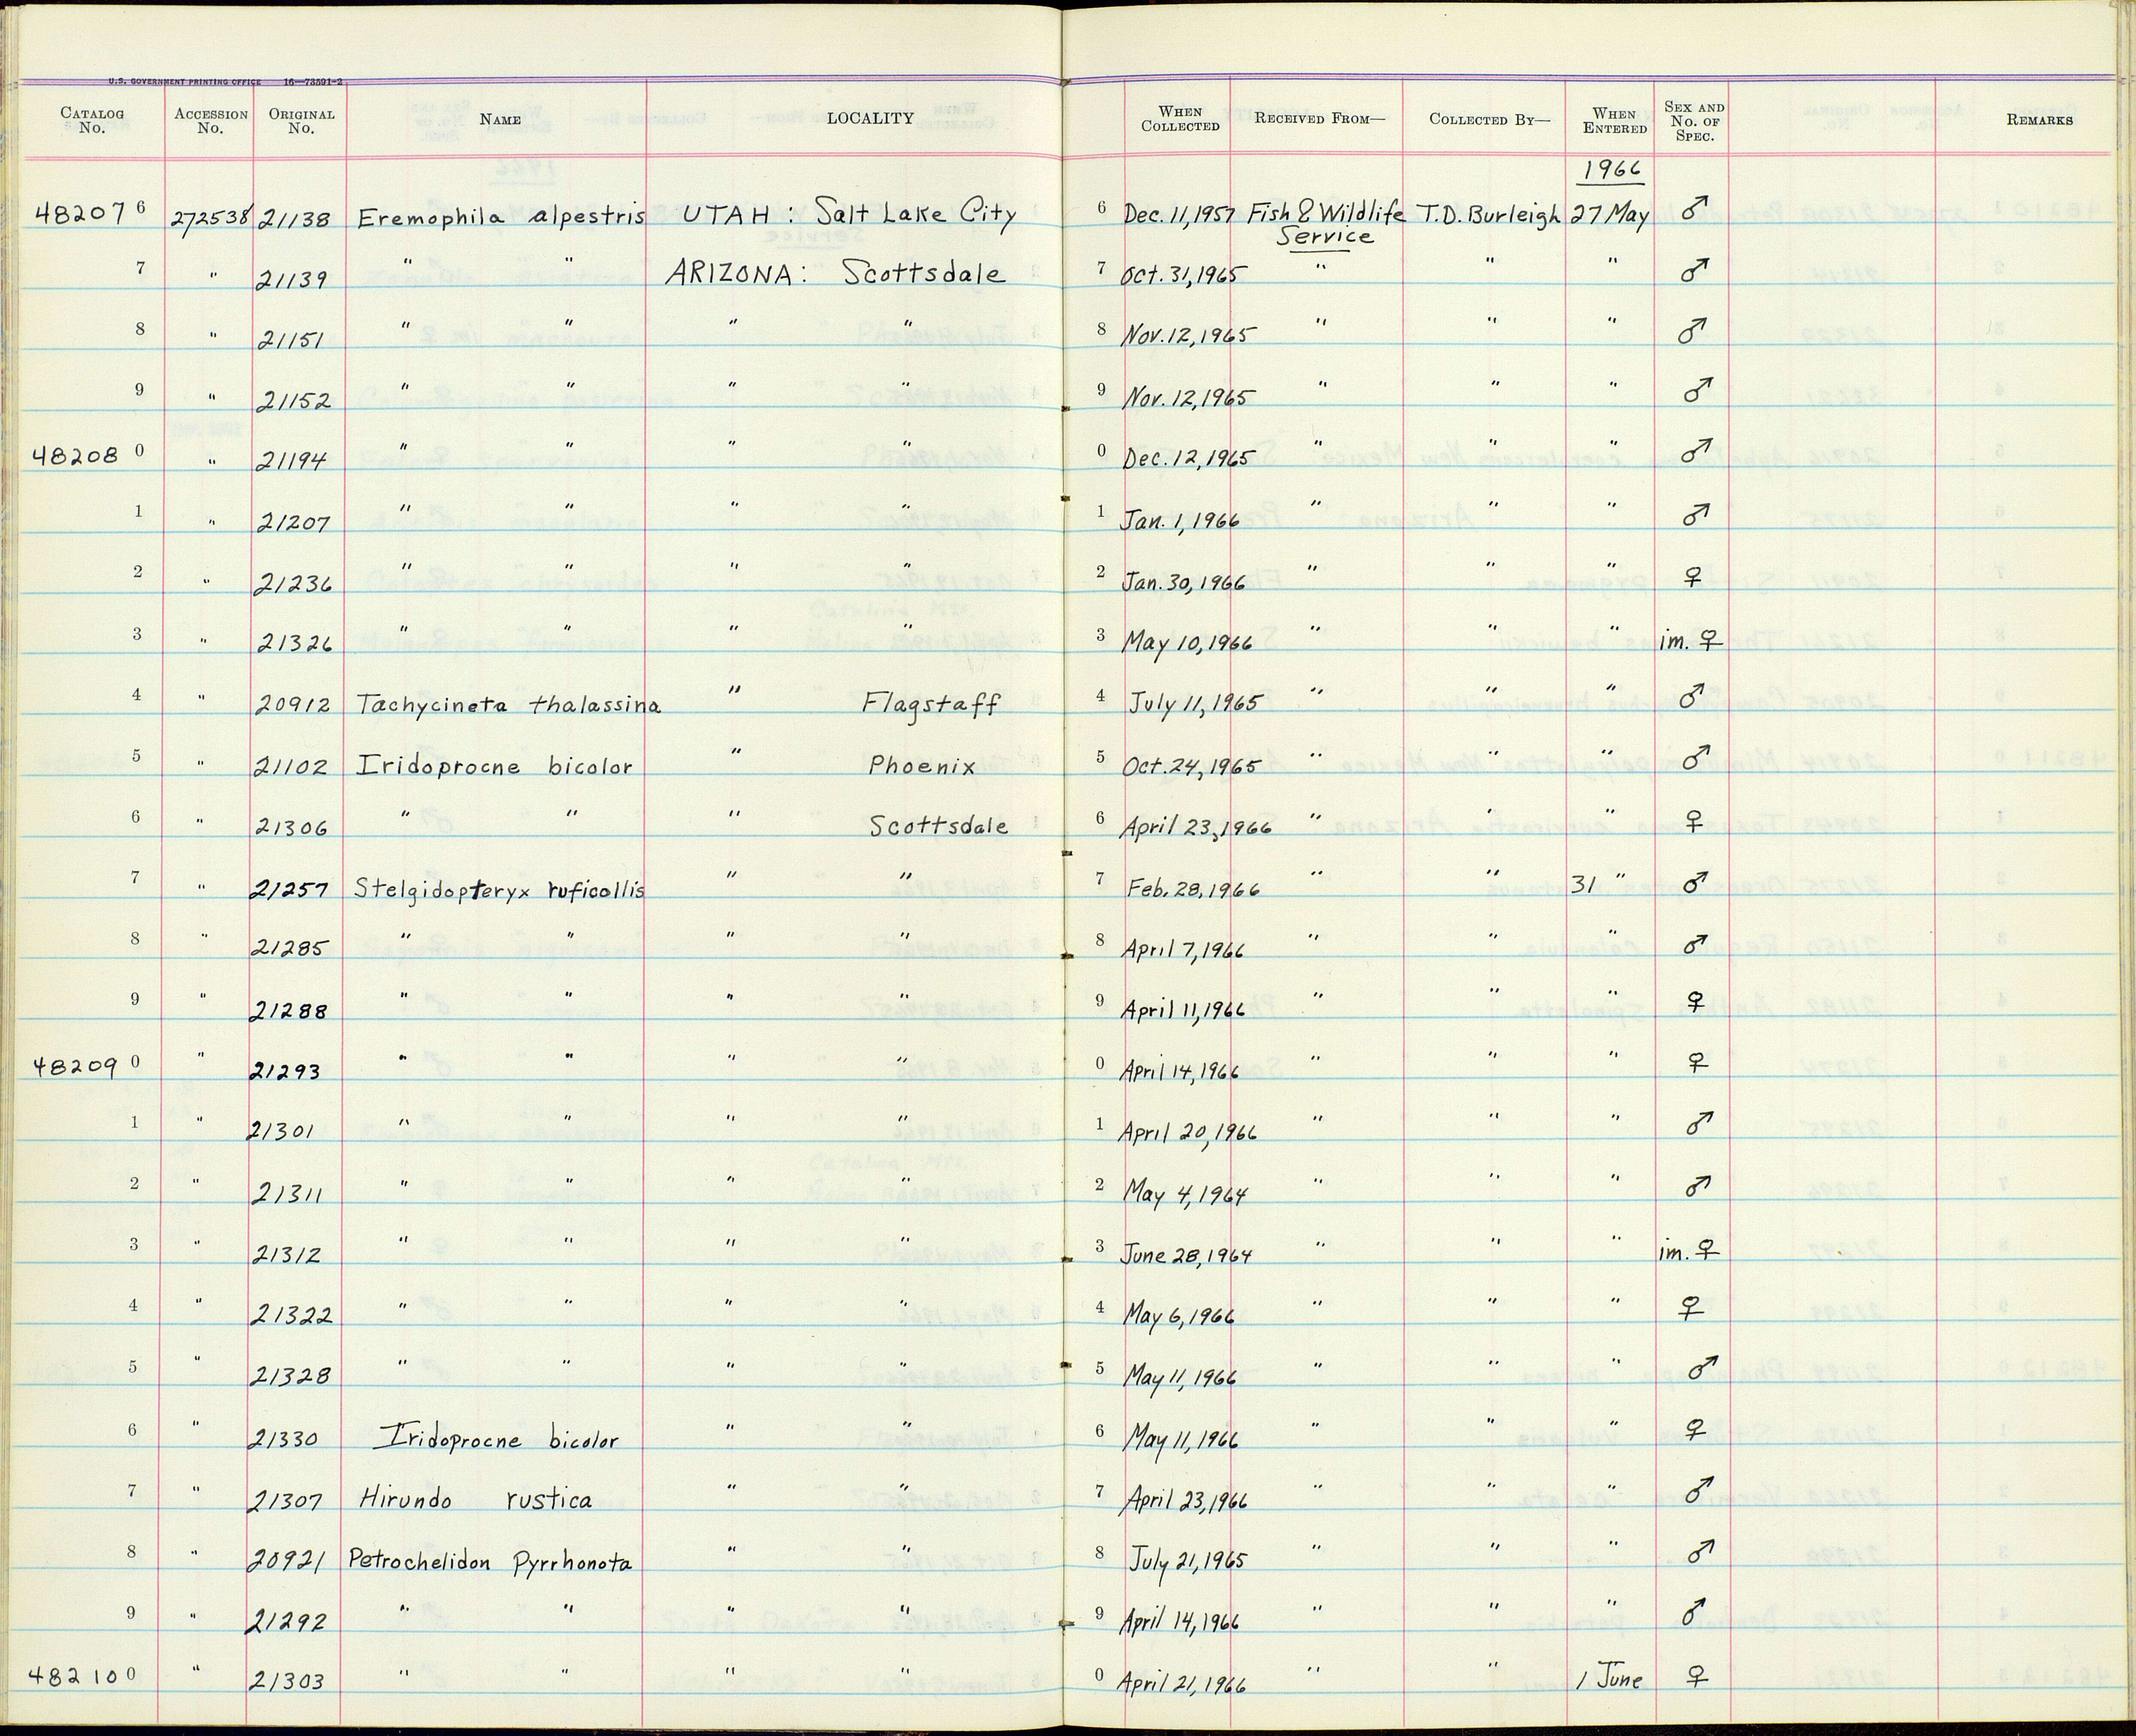Select original number 21328
Viewport: 2136px width, 1736px height.
(290, 1376)
